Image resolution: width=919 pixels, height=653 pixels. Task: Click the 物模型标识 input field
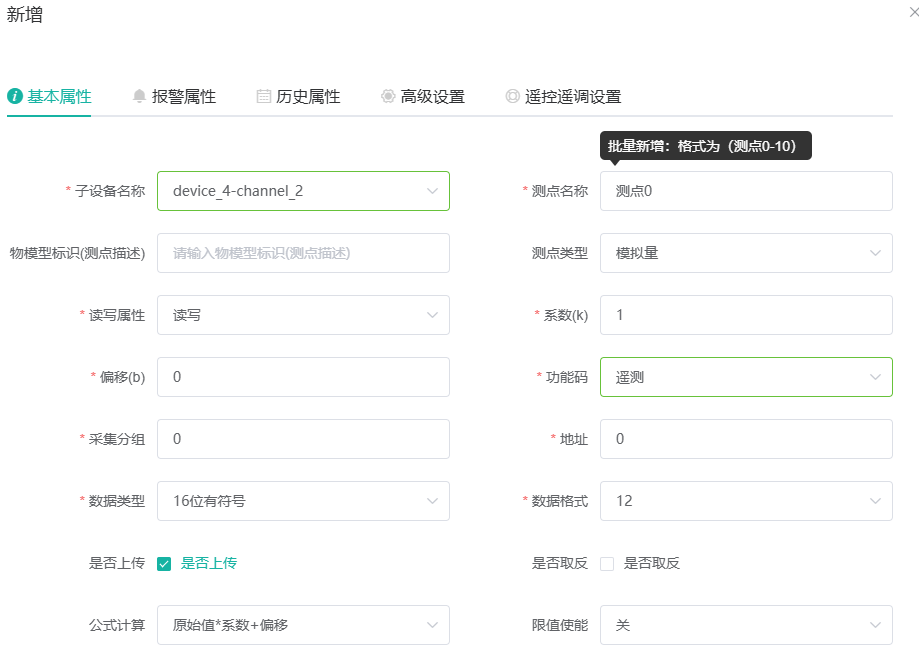pos(303,253)
